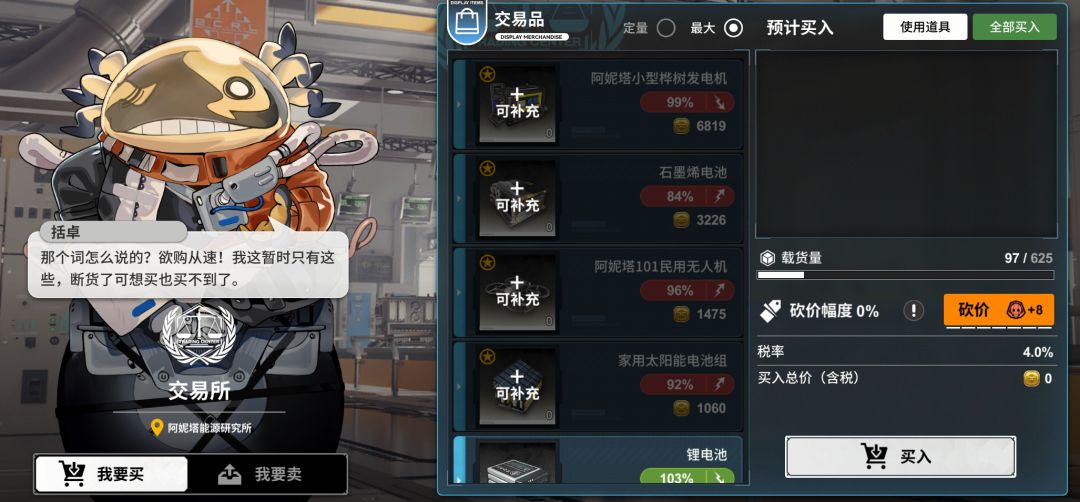Click the 使用道具 button
The width and height of the screenshot is (1080, 502).
click(925, 27)
